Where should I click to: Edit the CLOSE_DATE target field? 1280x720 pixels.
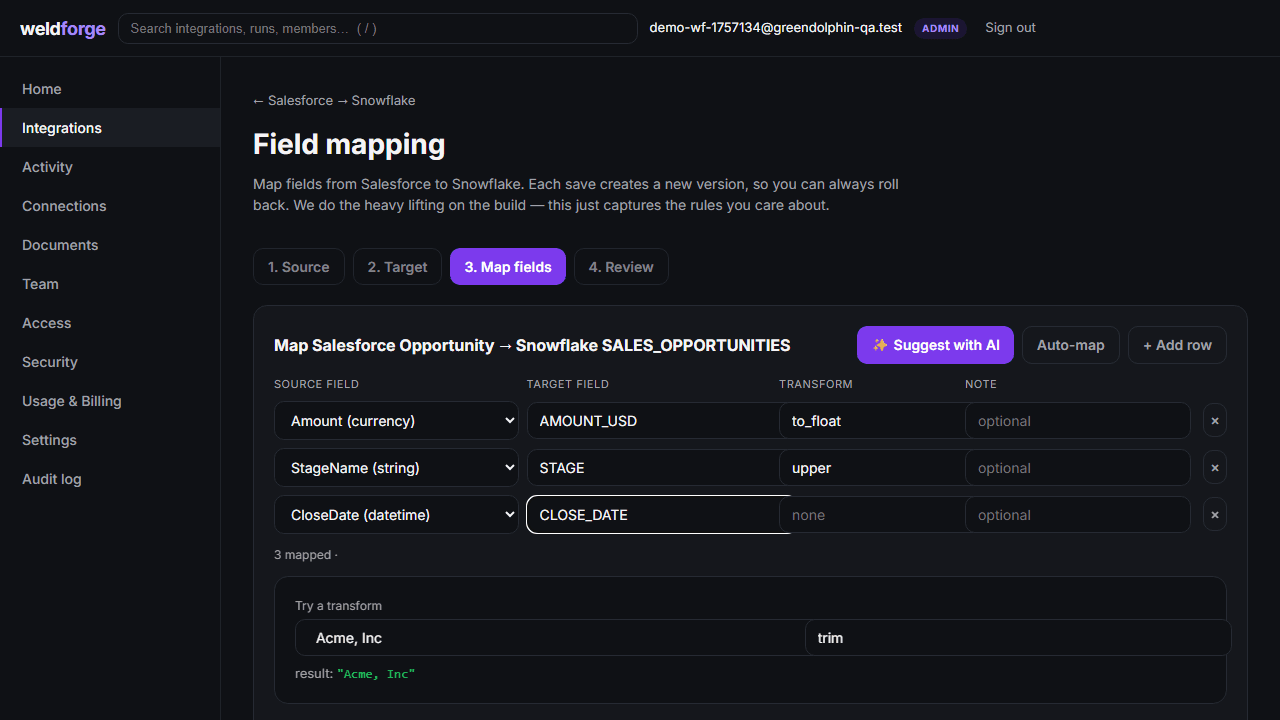pyautogui.click(x=653, y=515)
